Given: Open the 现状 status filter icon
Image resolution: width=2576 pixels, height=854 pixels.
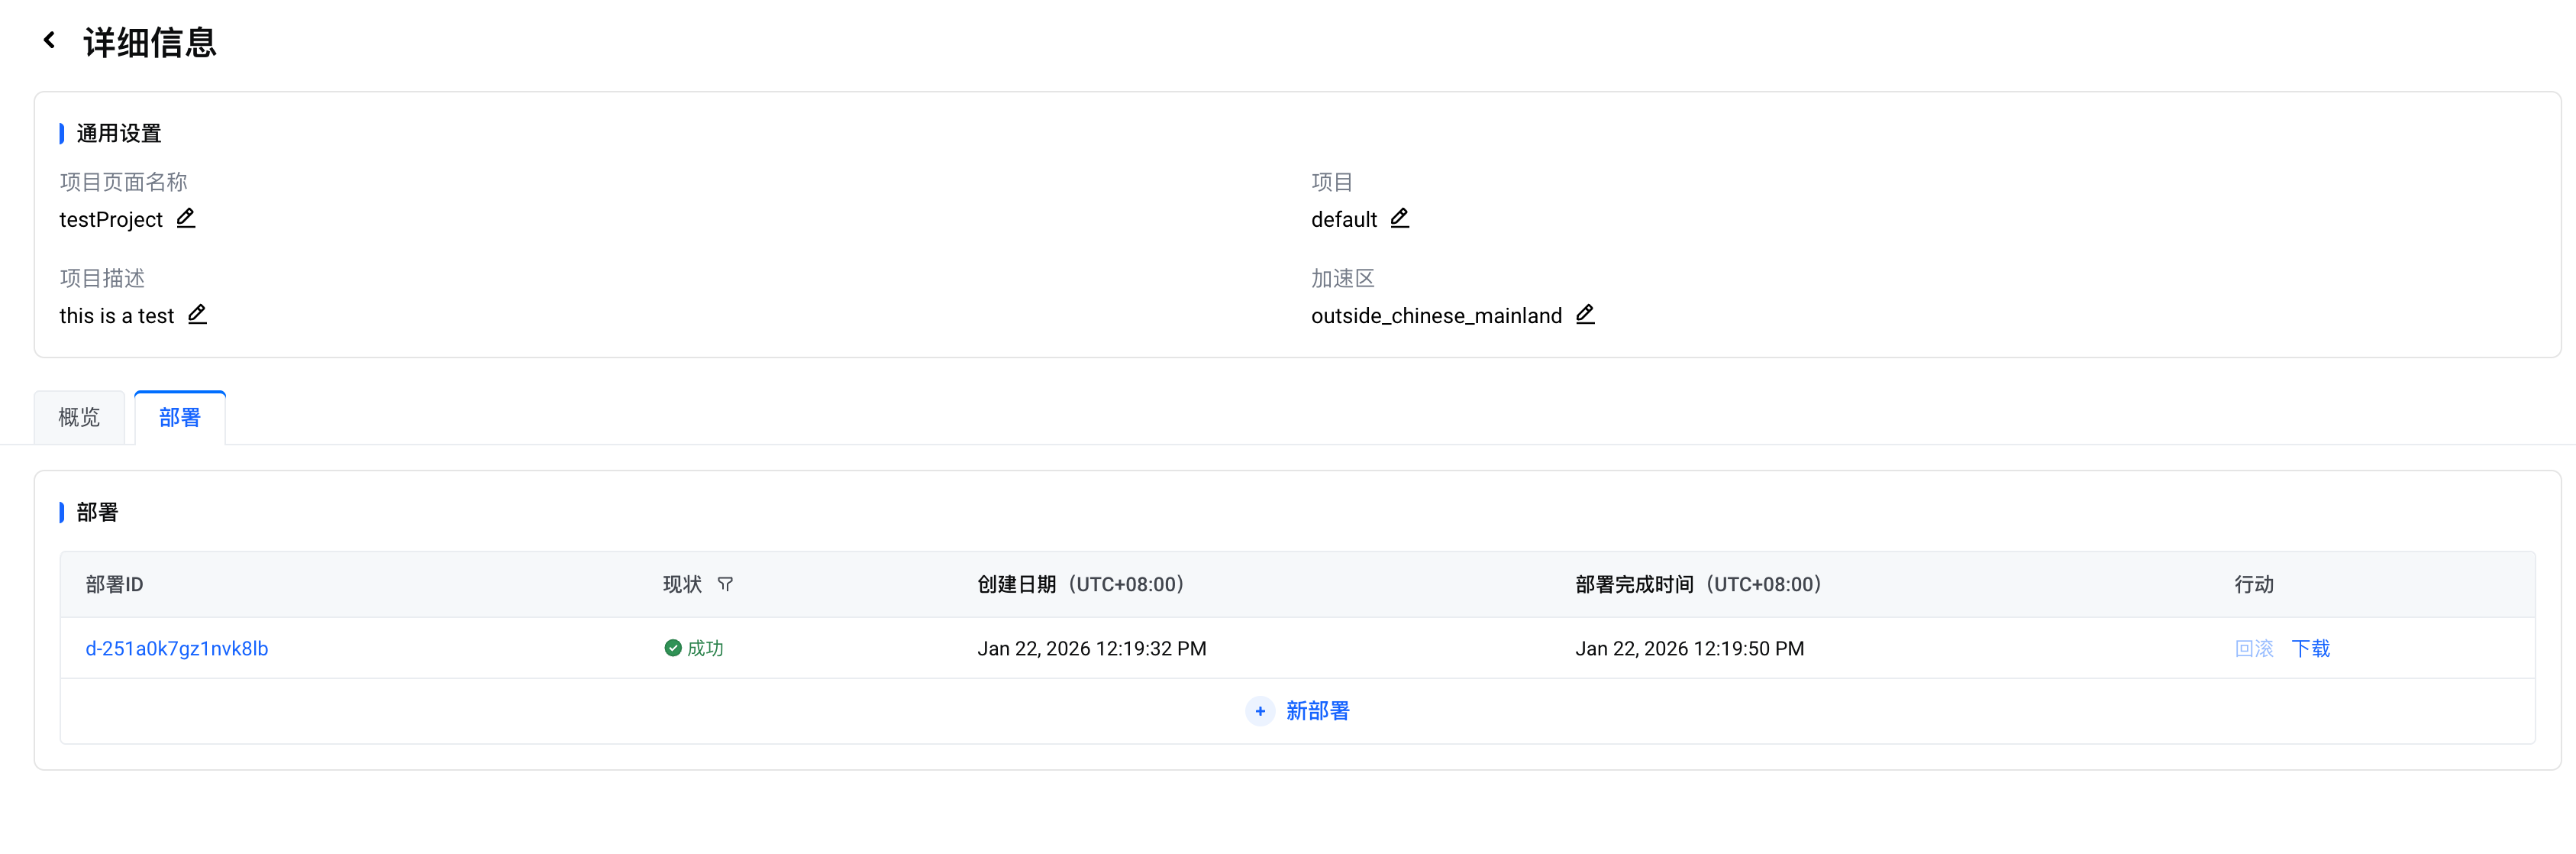Looking at the screenshot, I should click(725, 584).
